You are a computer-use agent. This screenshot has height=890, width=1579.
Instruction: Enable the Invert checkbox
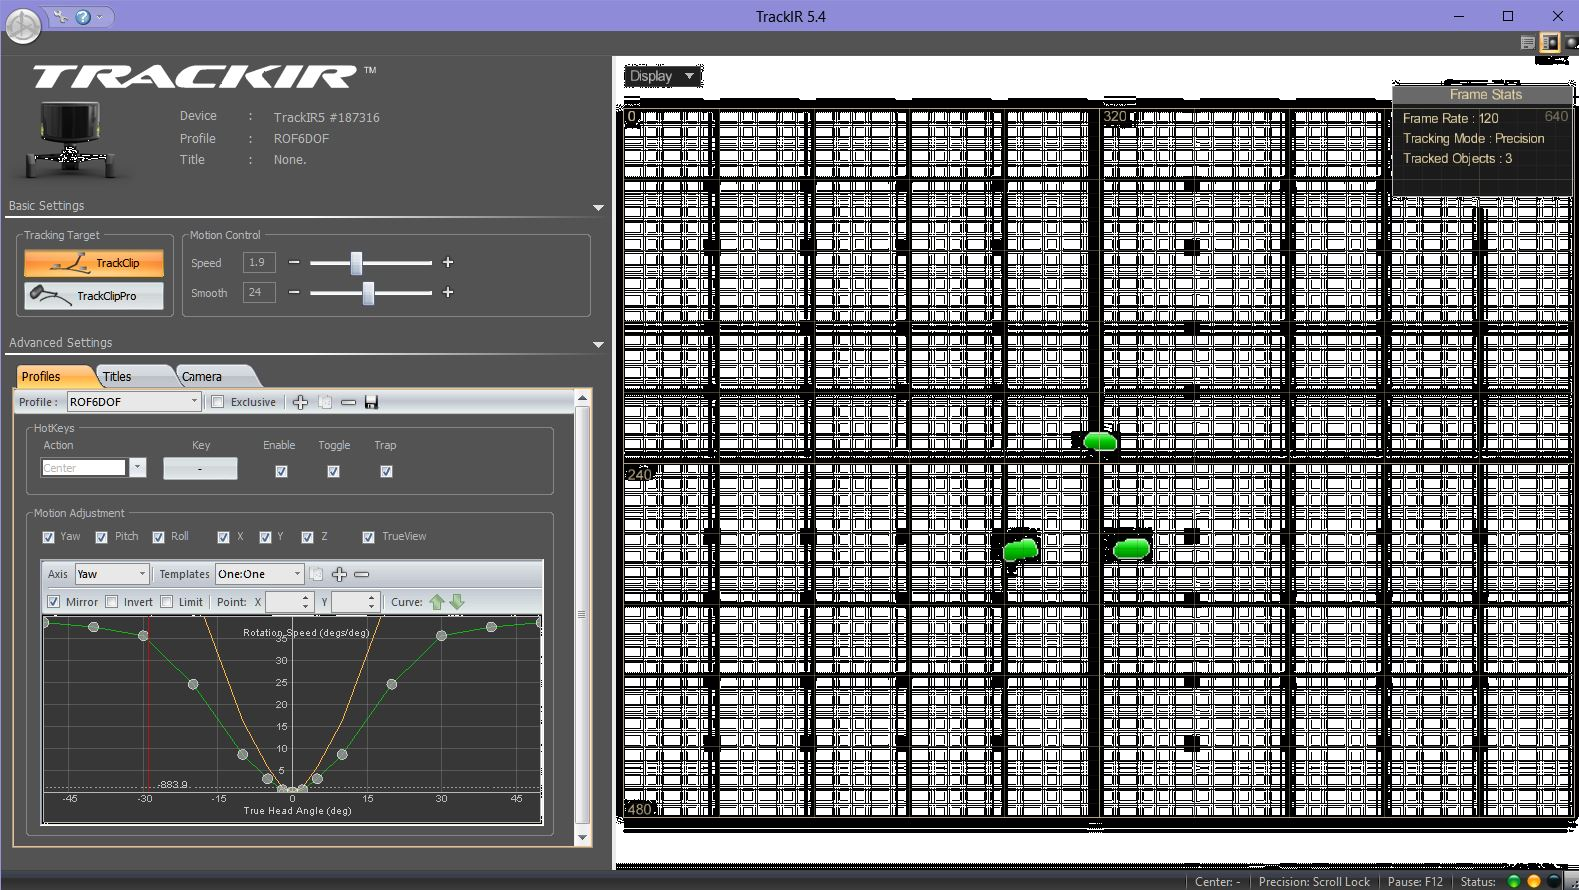112,602
